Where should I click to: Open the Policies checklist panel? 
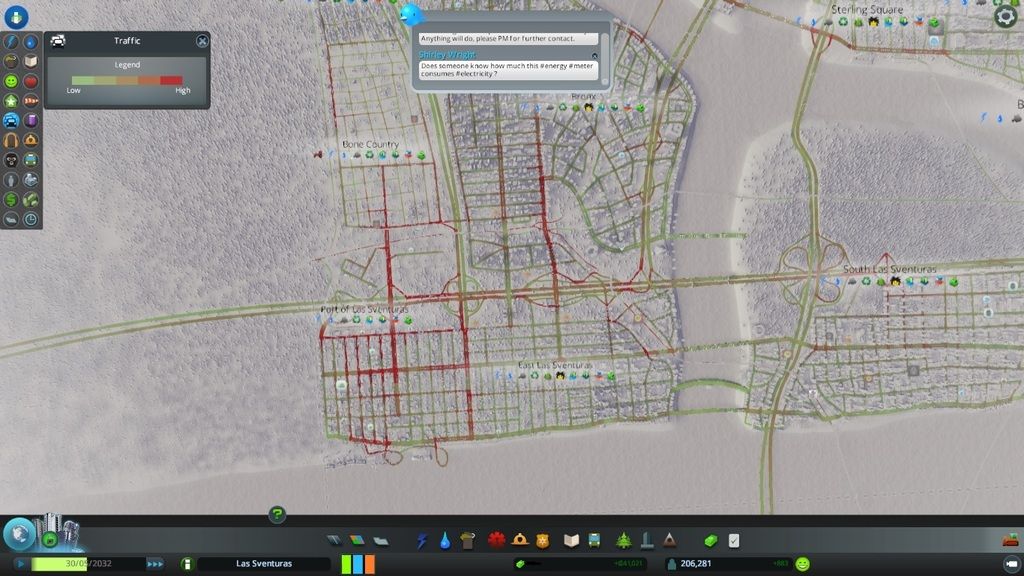pyautogui.click(x=734, y=541)
